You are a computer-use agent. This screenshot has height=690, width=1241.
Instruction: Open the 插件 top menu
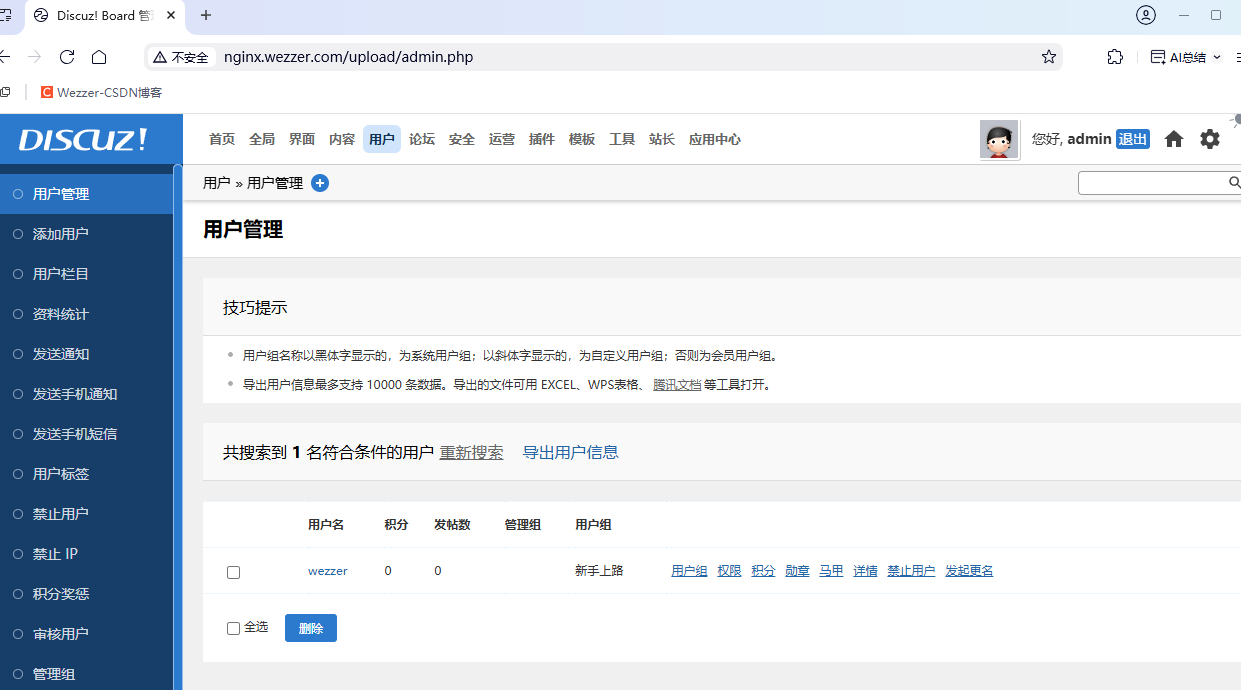542,139
